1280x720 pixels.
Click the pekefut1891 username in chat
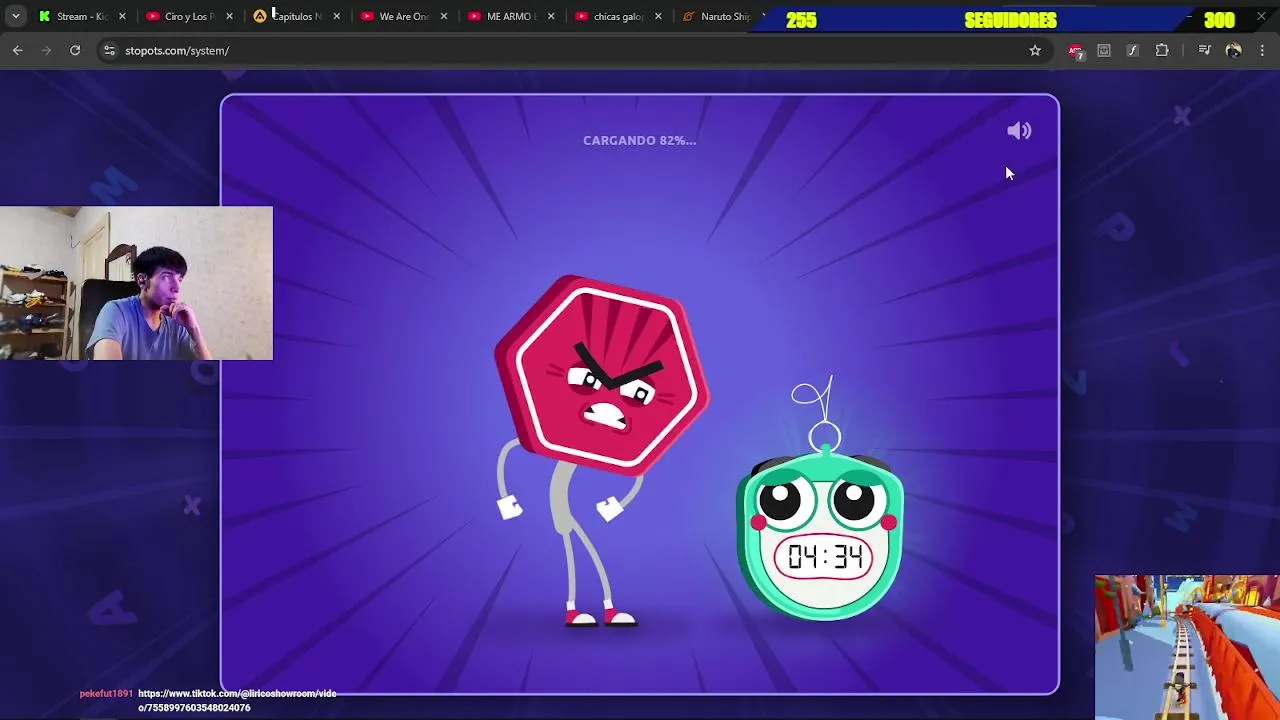(x=106, y=693)
